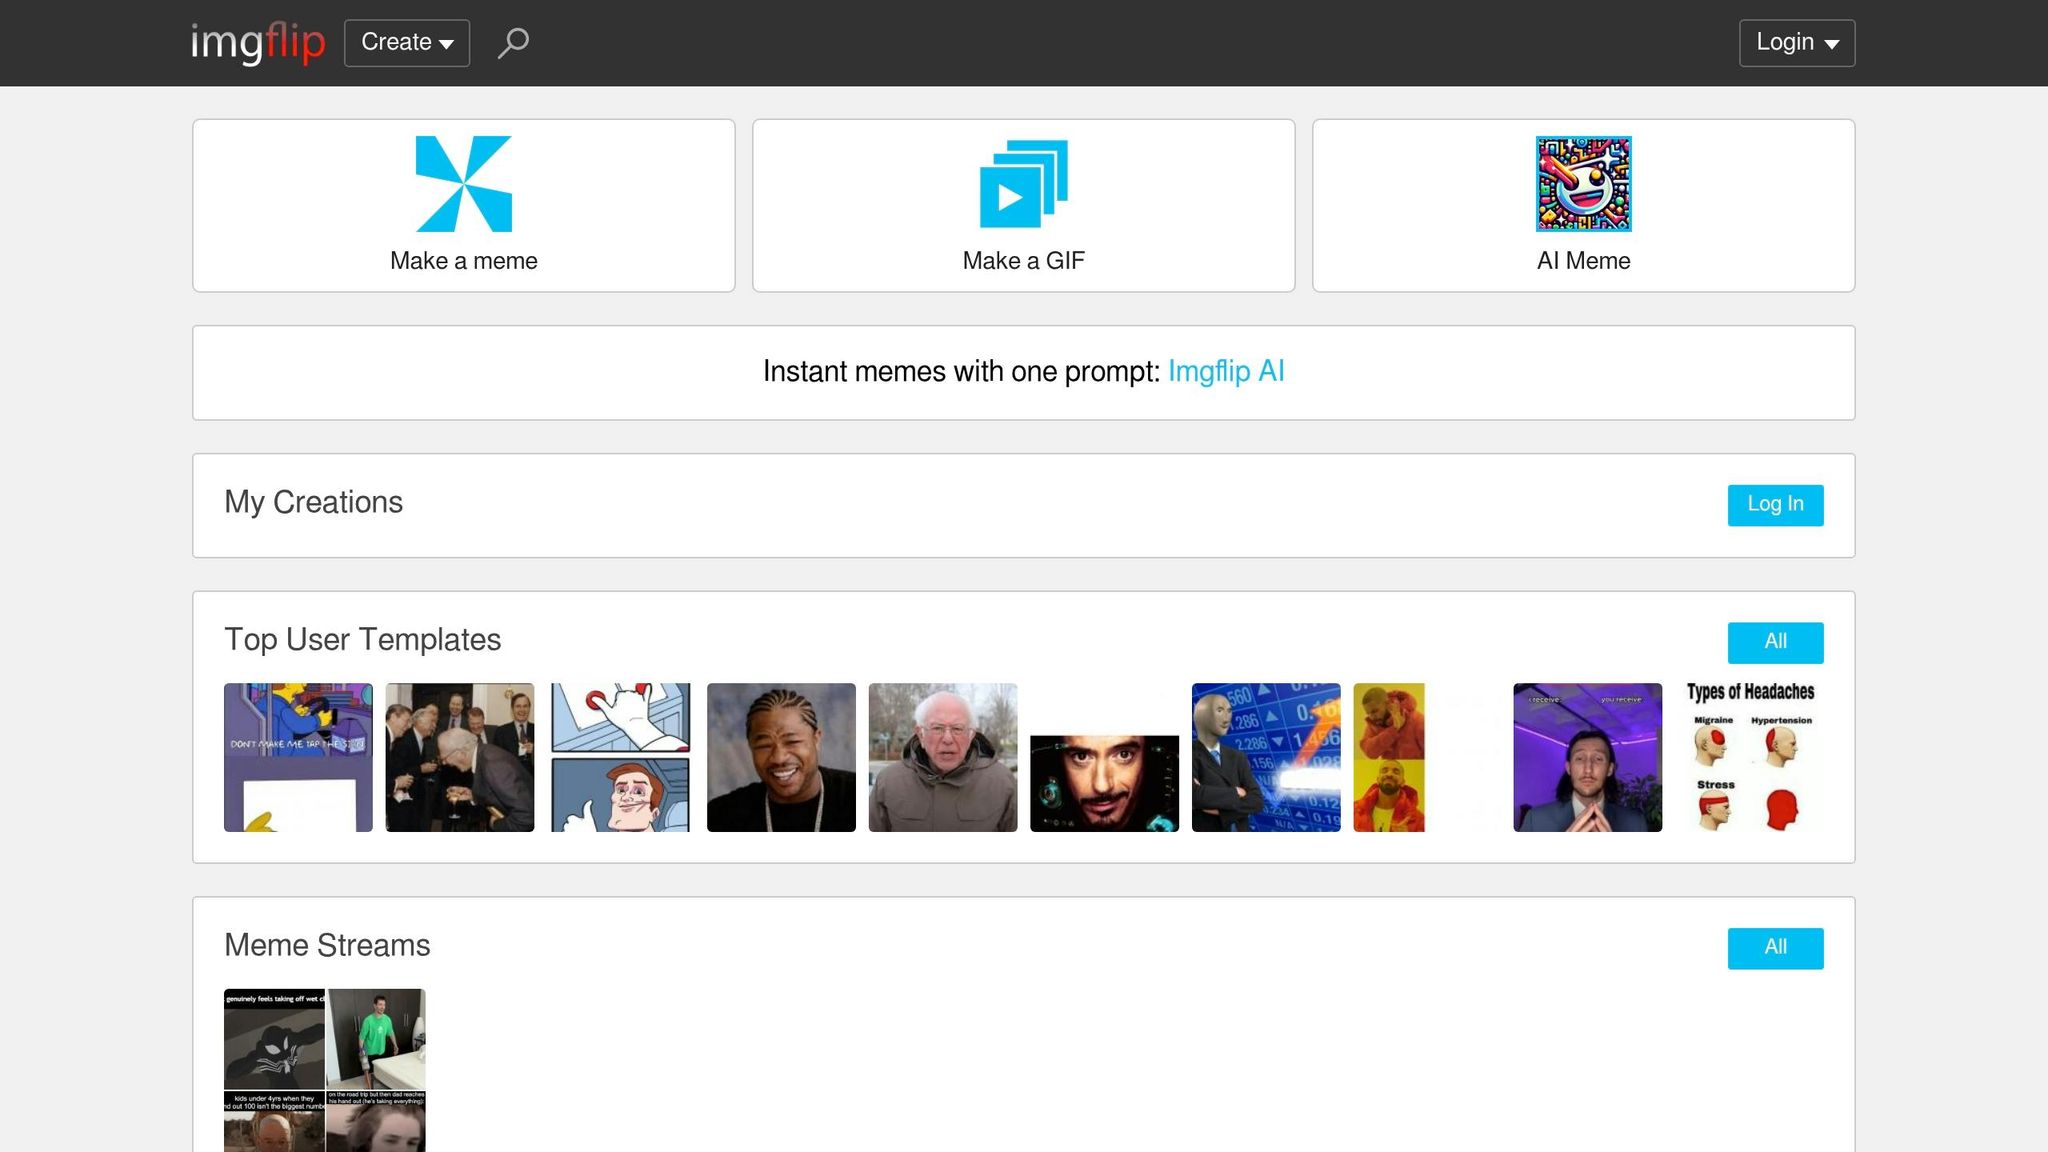Open the laughing men in suits template
The height and width of the screenshot is (1152, 2048).
[460, 757]
